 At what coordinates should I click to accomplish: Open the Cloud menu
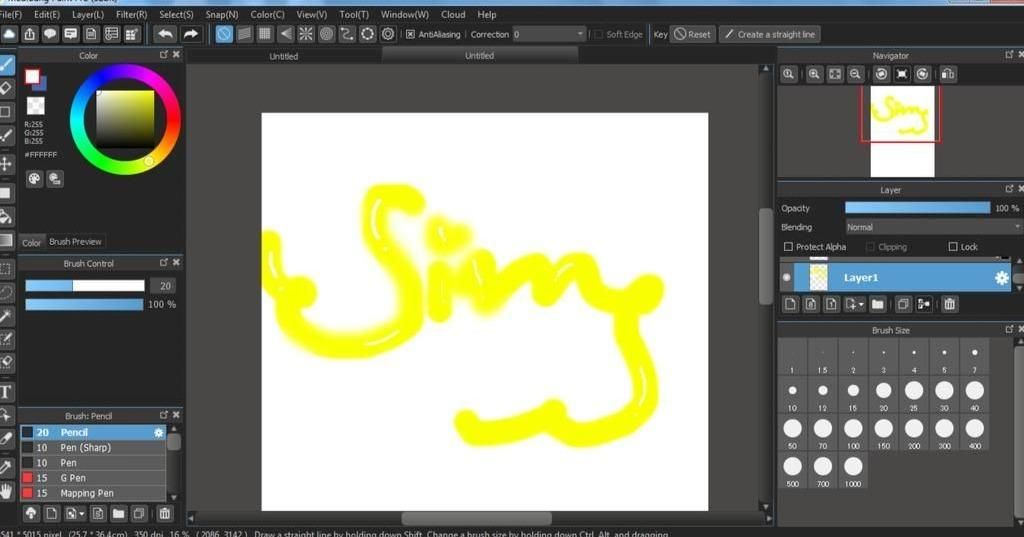coord(453,14)
